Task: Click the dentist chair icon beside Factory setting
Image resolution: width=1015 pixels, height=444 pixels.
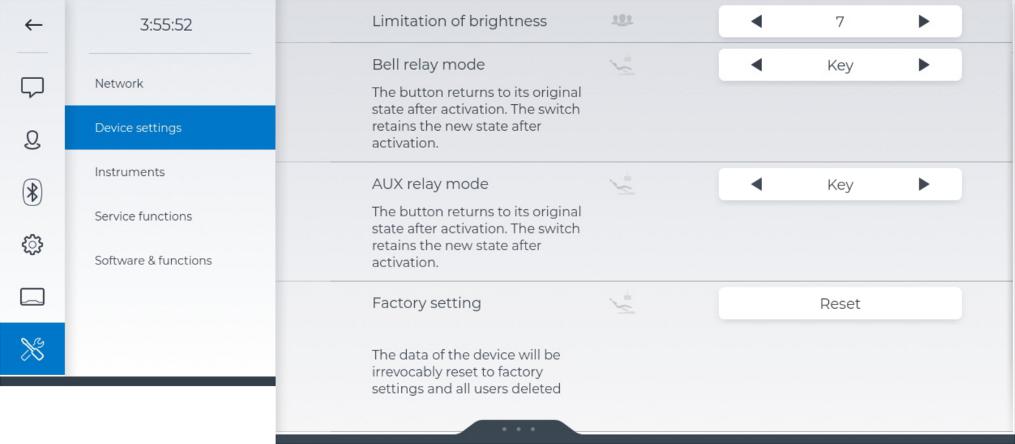Action: (x=622, y=303)
